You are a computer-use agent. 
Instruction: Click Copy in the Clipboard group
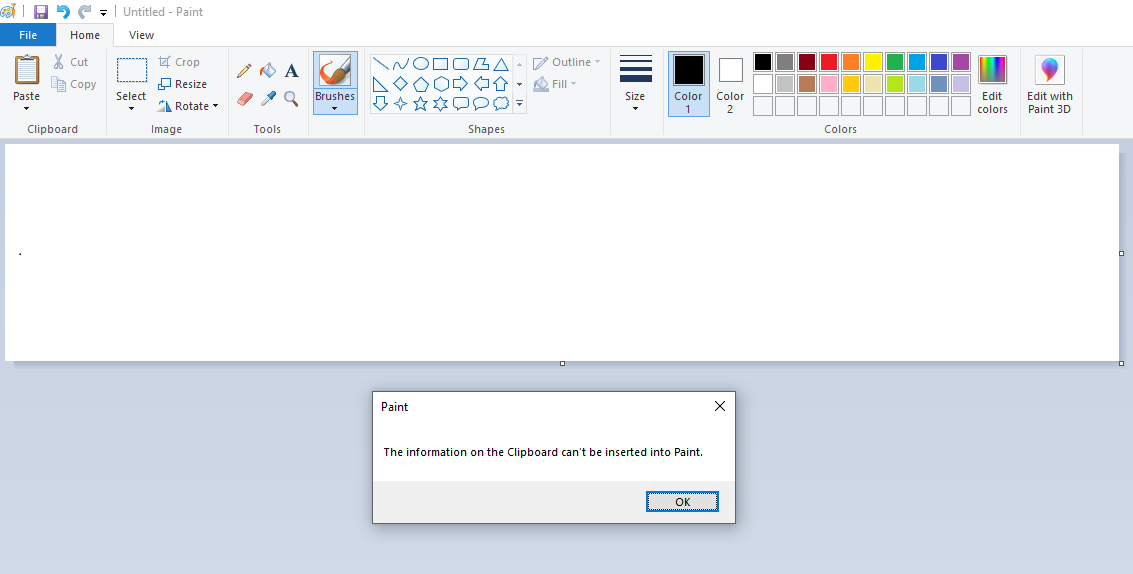(74, 84)
